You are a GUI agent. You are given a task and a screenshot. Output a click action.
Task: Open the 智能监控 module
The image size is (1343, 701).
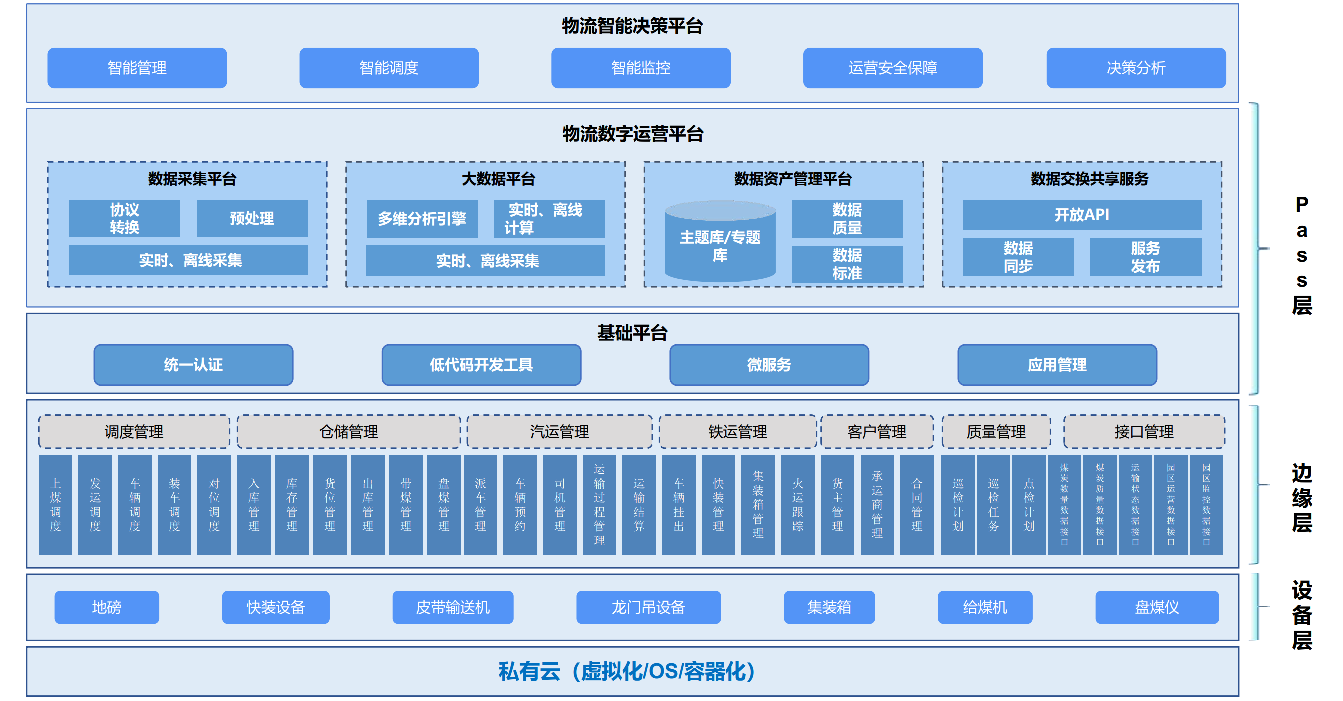pyautogui.click(x=641, y=68)
